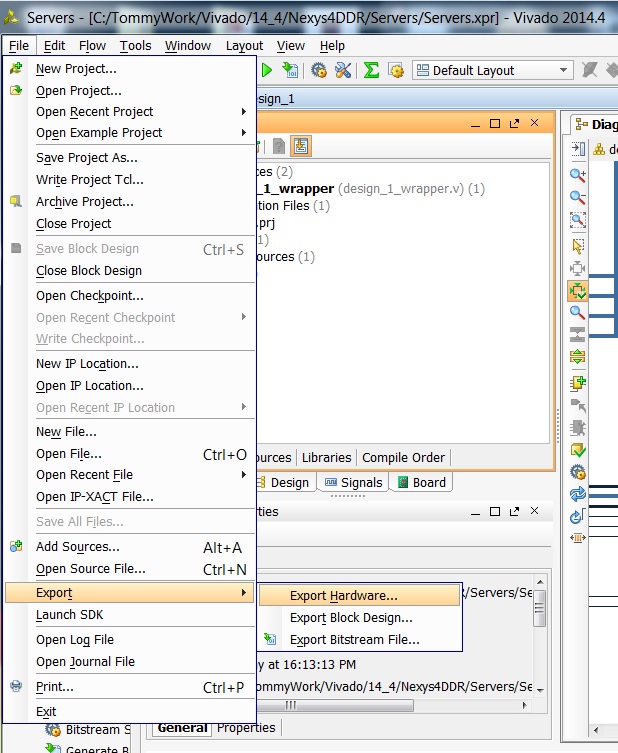Click the green Run arrow in toolbar
The width and height of the screenshot is (618, 753).
pyautogui.click(x=267, y=71)
